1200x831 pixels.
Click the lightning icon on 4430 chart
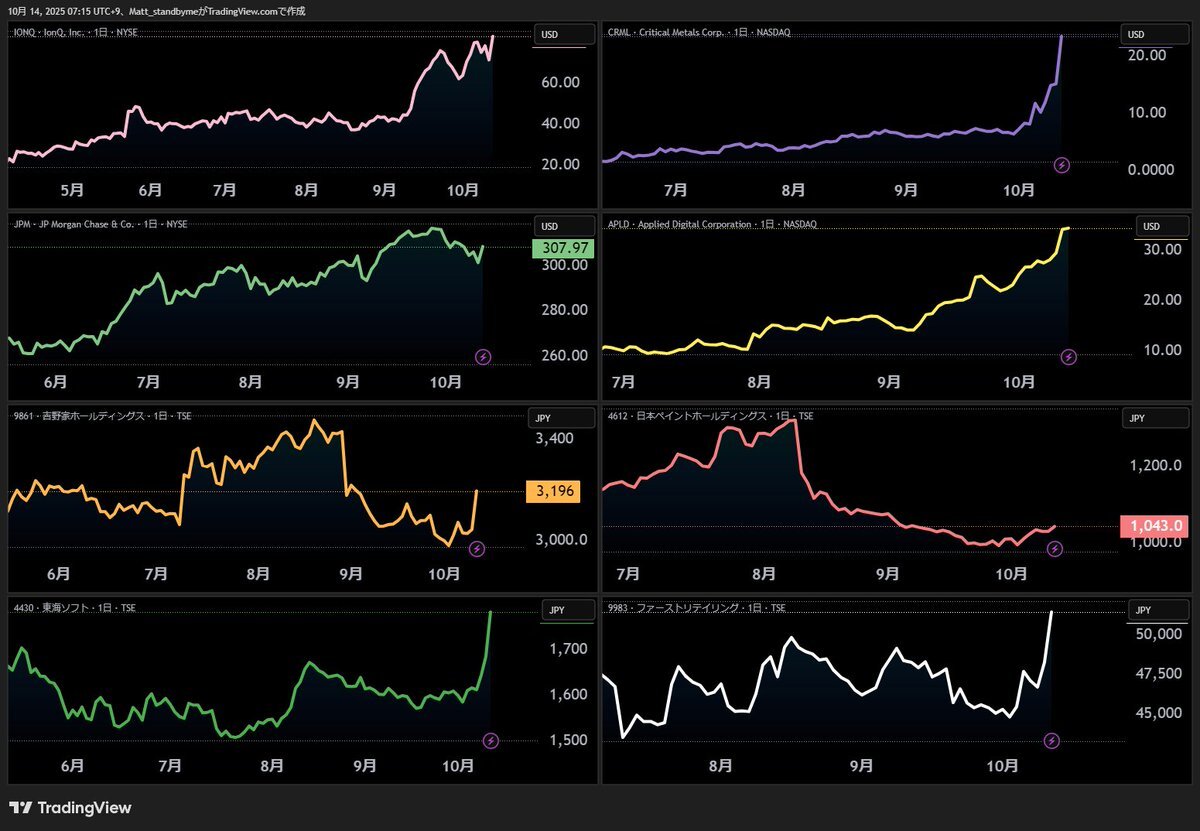[490, 740]
